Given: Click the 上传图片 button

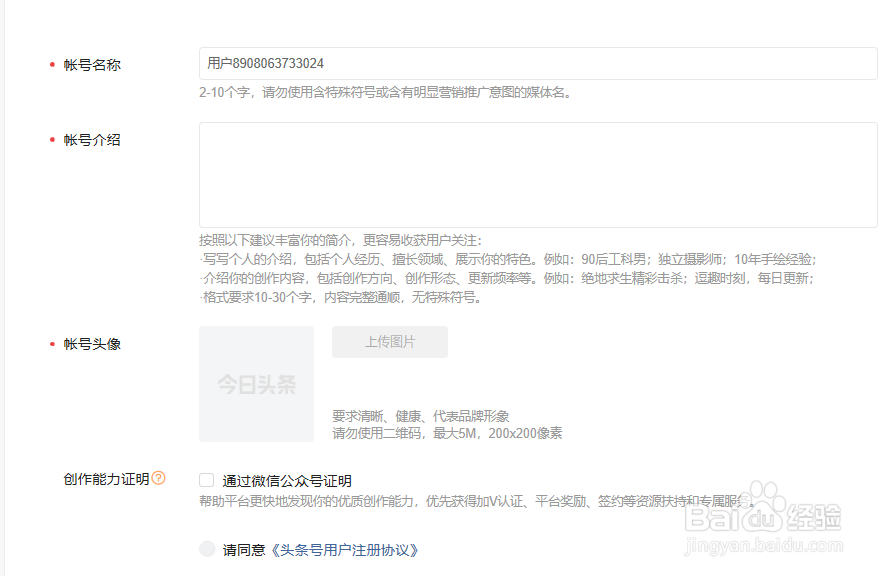Looking at the screenshot, I should (x=390, y=342).
